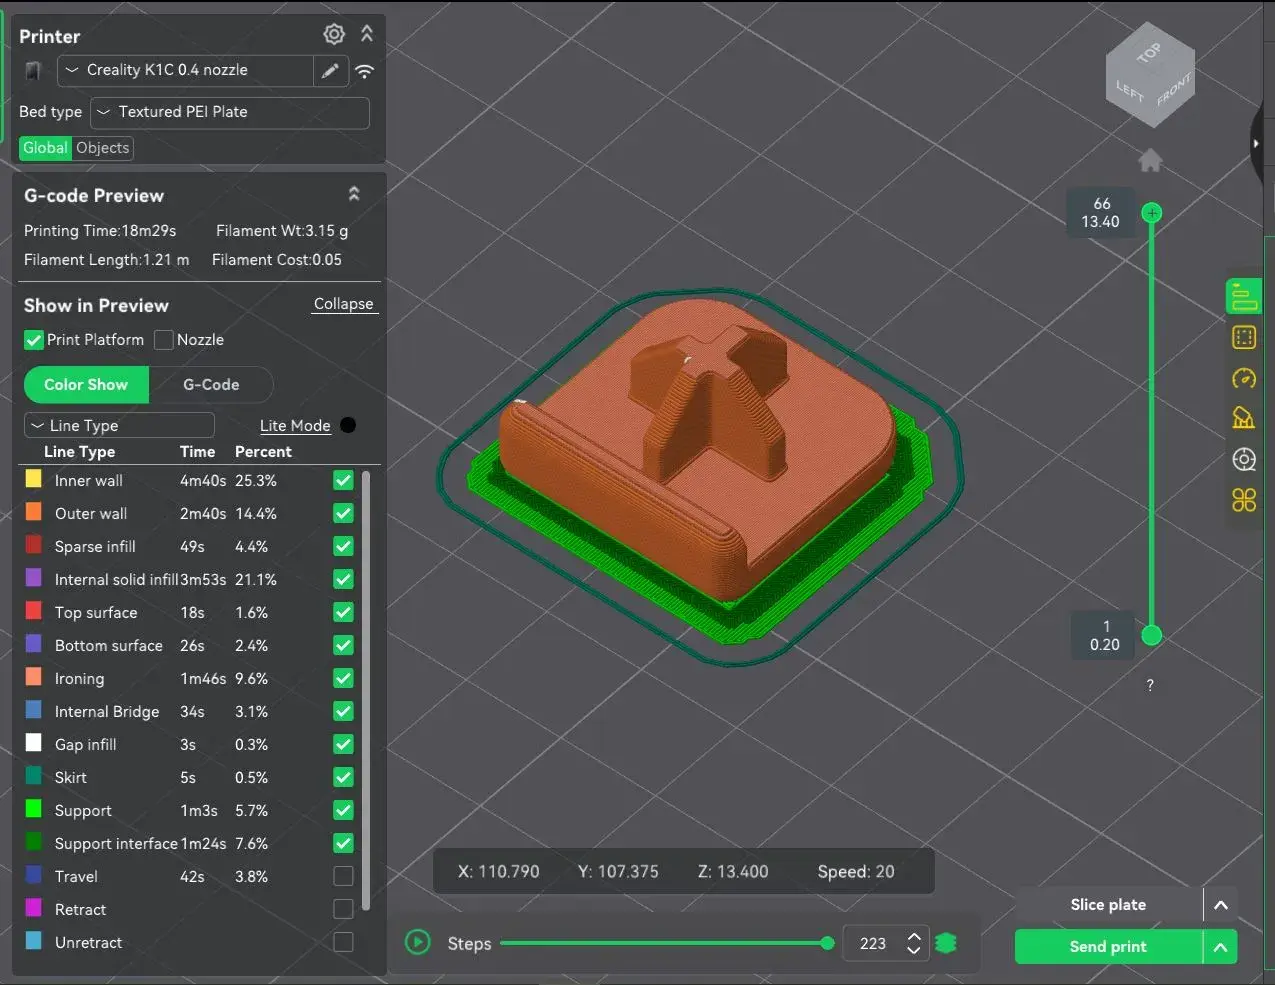This screenshot has width=1275, height=985.
Task: Toggle the Lite Mode black circle
Action: pyautogui.click(x=348, y=425)
